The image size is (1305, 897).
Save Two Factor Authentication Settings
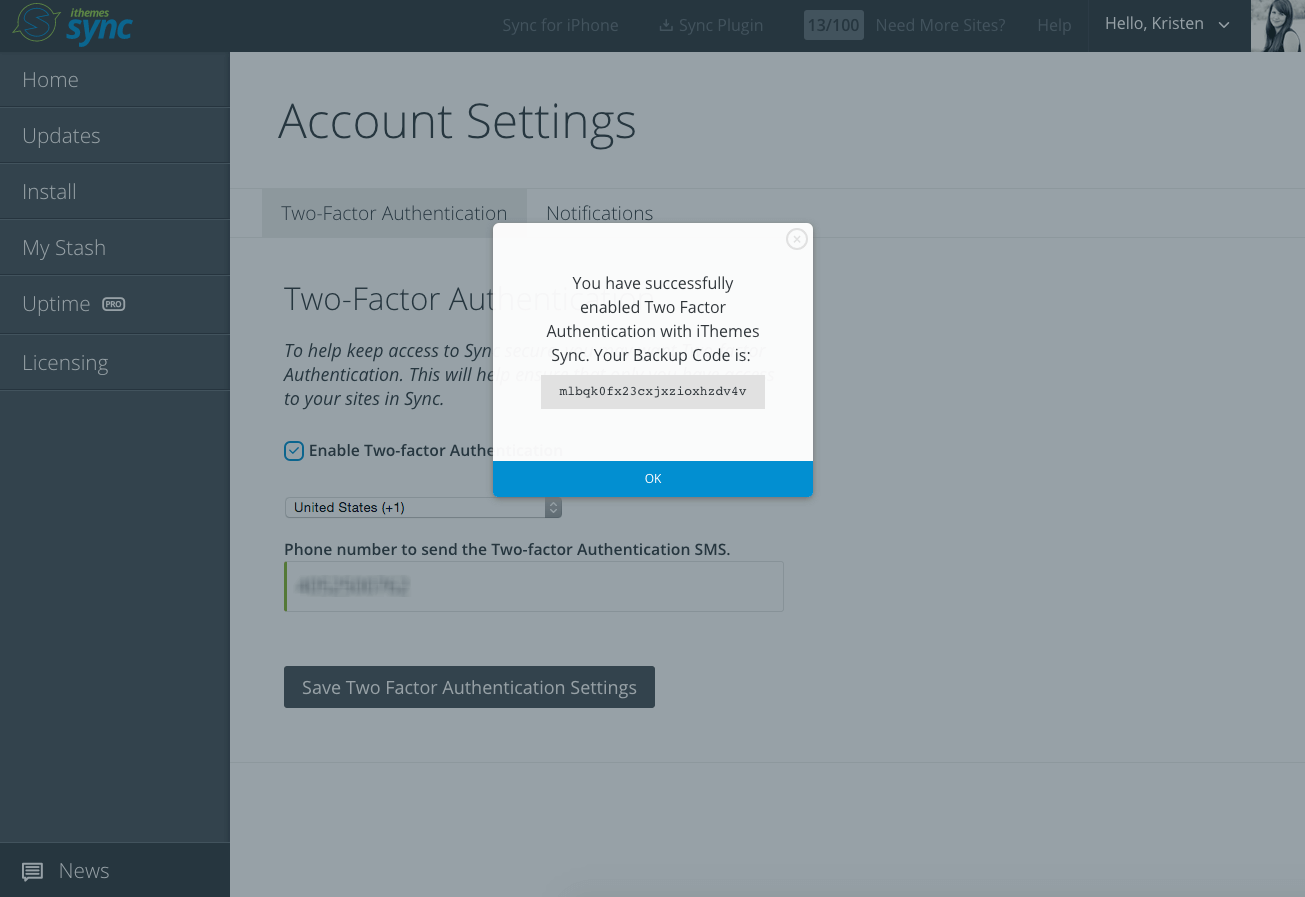coord(469,687)
